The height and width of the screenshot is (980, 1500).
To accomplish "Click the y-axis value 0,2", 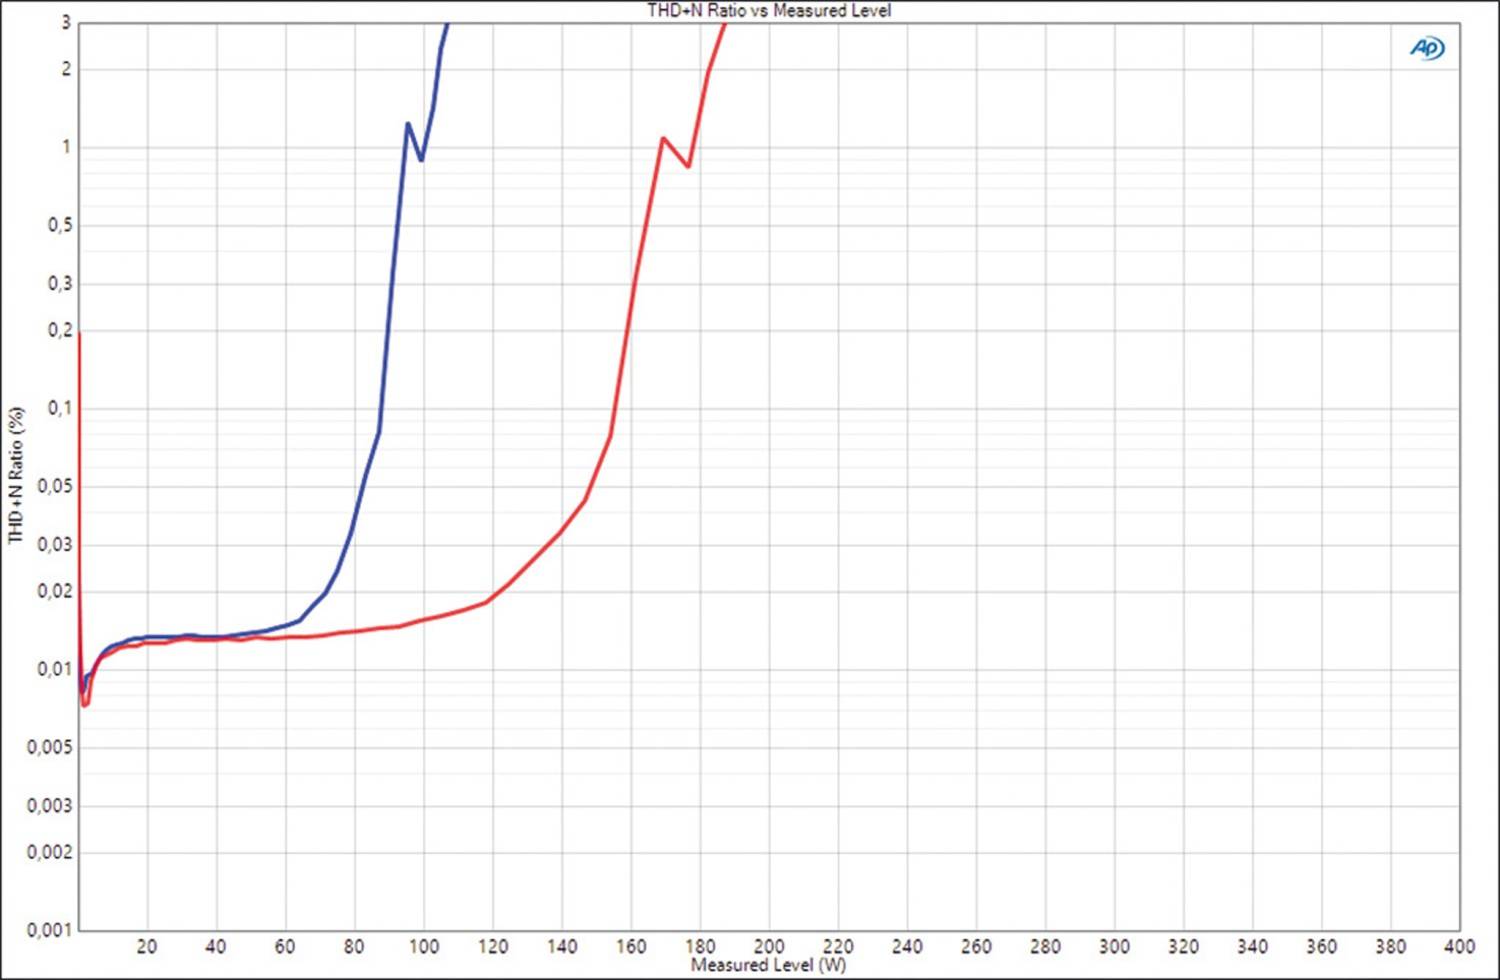I will (x=60, y=330).
